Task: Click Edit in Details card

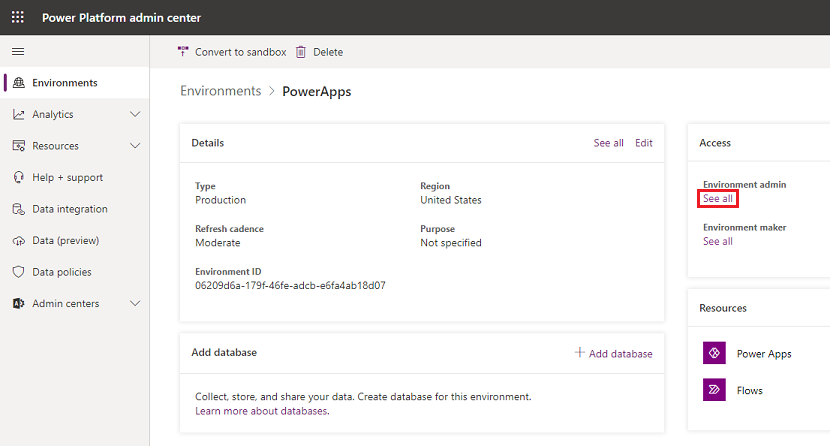Action: pos(644,143)
